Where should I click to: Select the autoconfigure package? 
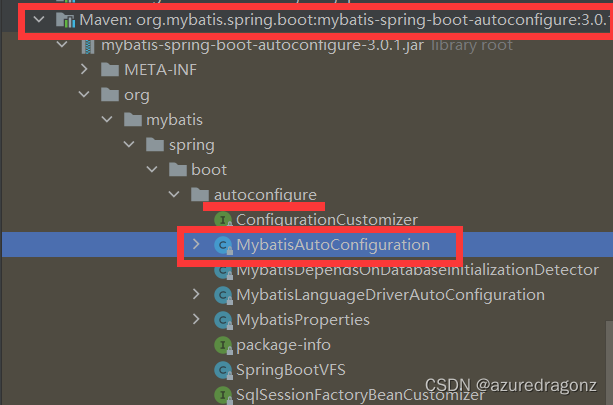[x=265, y=195]
